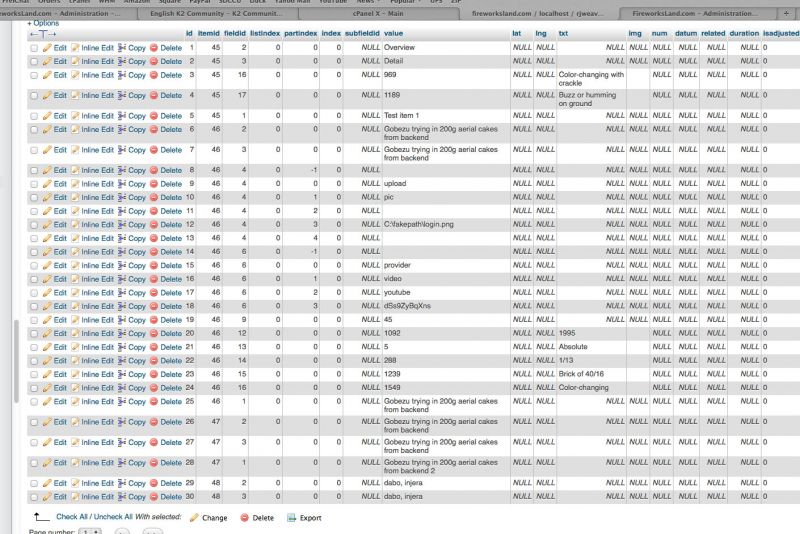The height and width of the screenshot is (534, 800).
Task: Click the Edit pencil icon for row id 1
Action: [x=47, y=47]
